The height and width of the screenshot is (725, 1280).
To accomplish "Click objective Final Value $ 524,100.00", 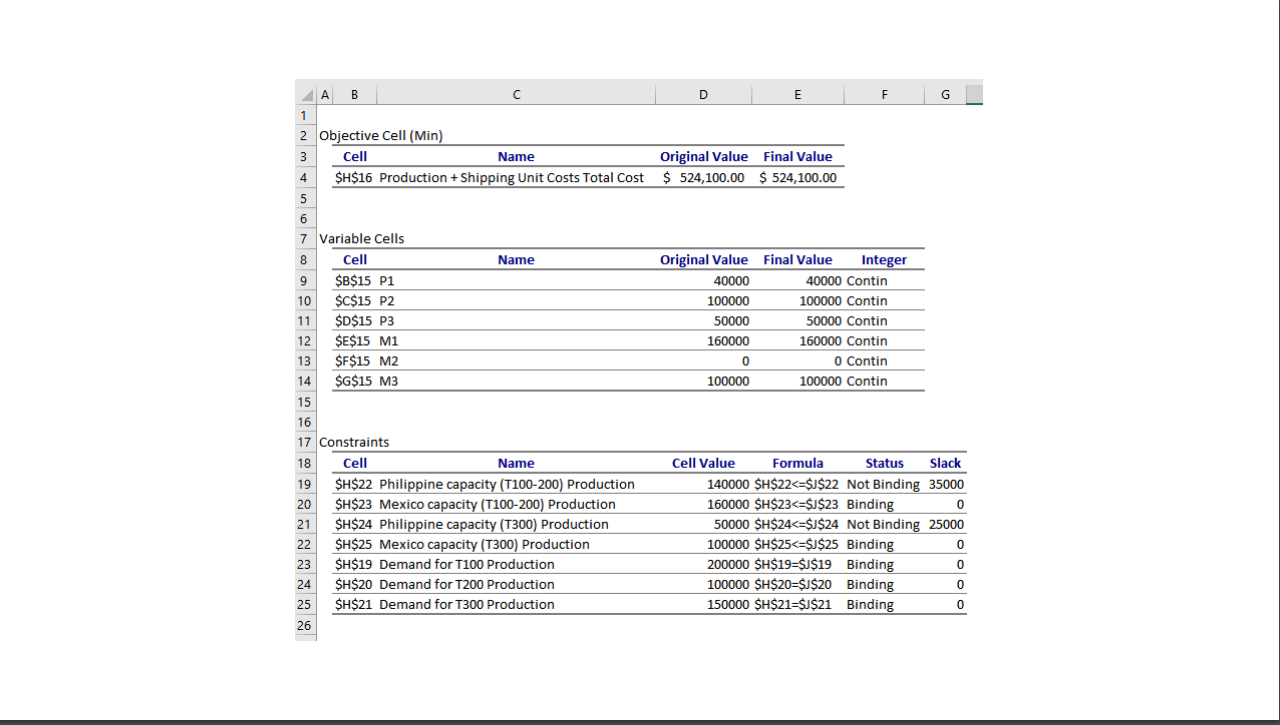I will tap(798, 178).
